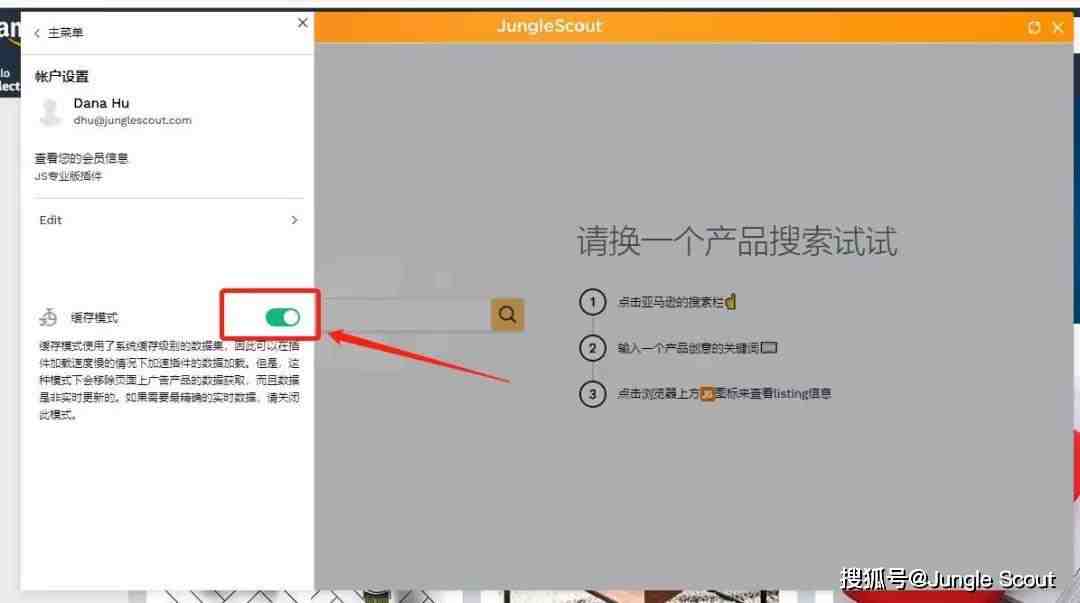Click the JungleScout refresh icon
This screenshot has width=1080, height=603.
point(1034,28)
